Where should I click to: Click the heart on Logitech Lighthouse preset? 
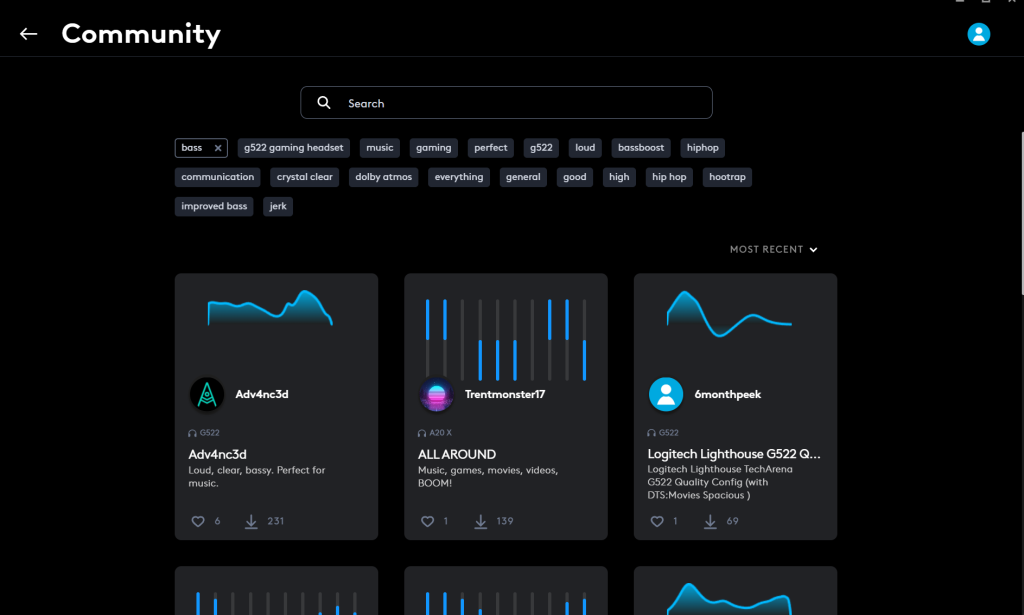[657, 522]
